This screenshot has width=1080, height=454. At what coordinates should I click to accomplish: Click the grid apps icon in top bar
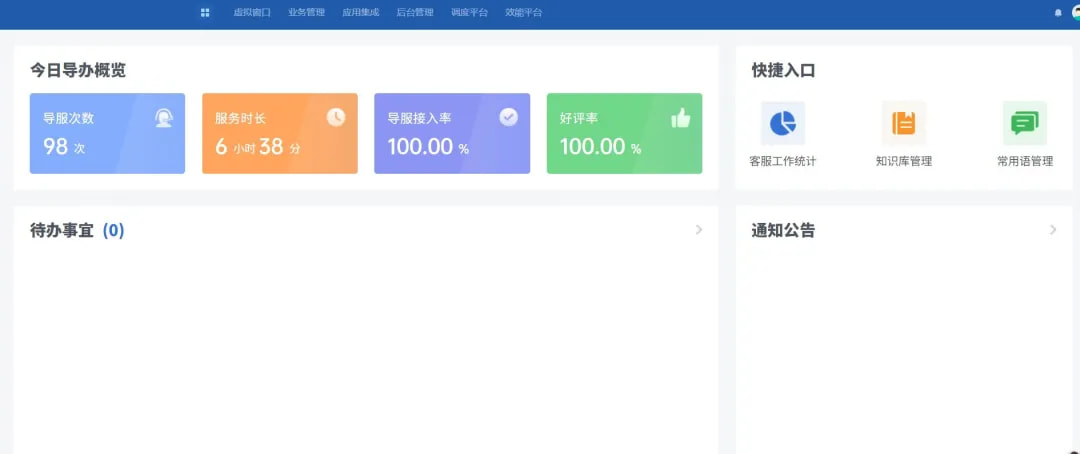[x=205, y=13]
